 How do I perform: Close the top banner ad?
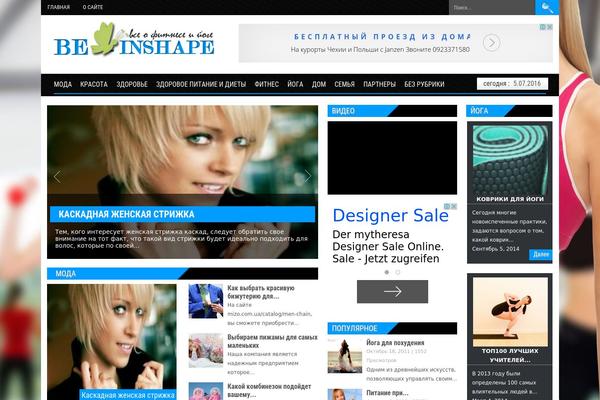[549, 27]
